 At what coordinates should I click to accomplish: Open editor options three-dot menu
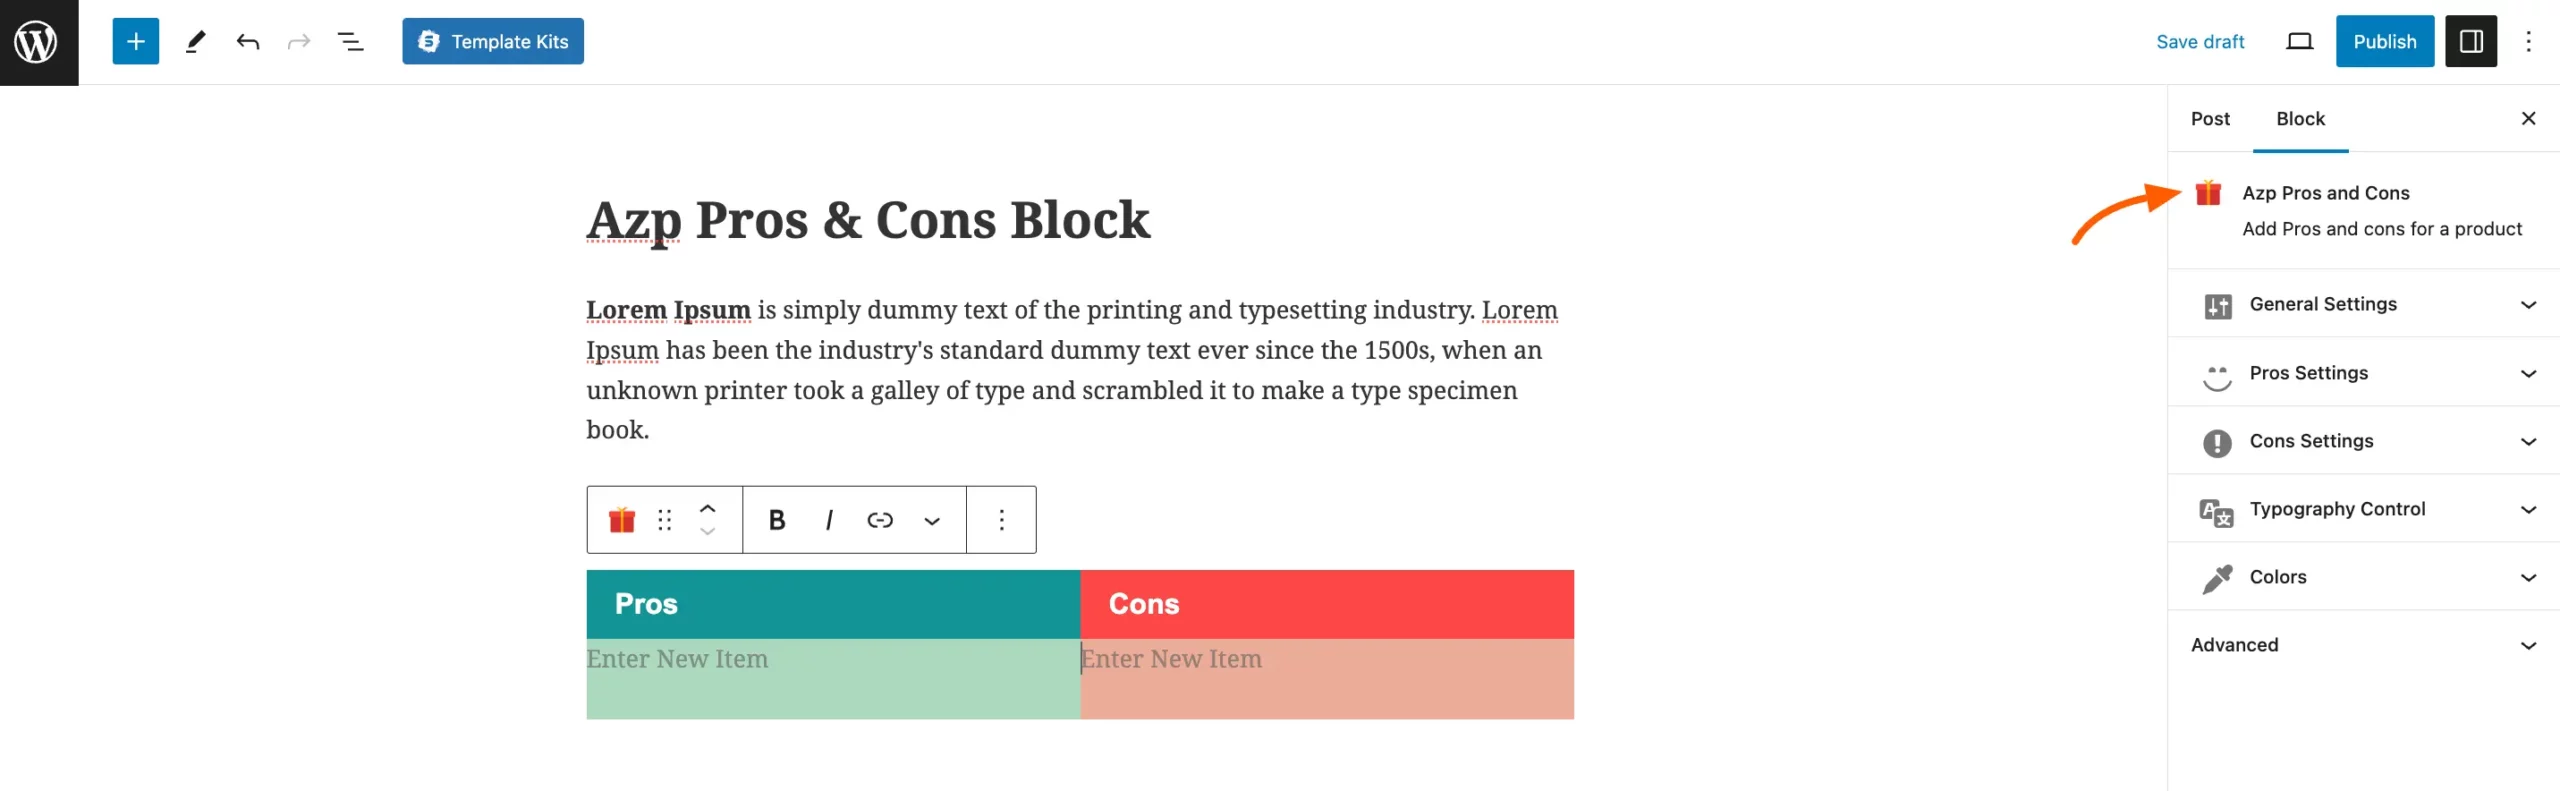(2529, 41)
